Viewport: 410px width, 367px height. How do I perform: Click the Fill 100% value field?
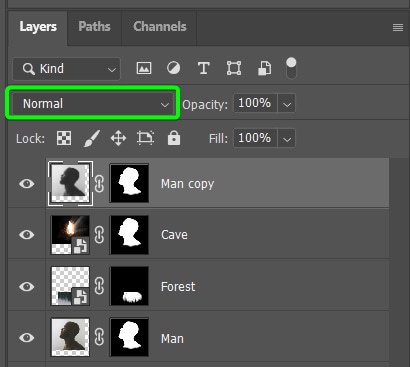click(255, 138)
